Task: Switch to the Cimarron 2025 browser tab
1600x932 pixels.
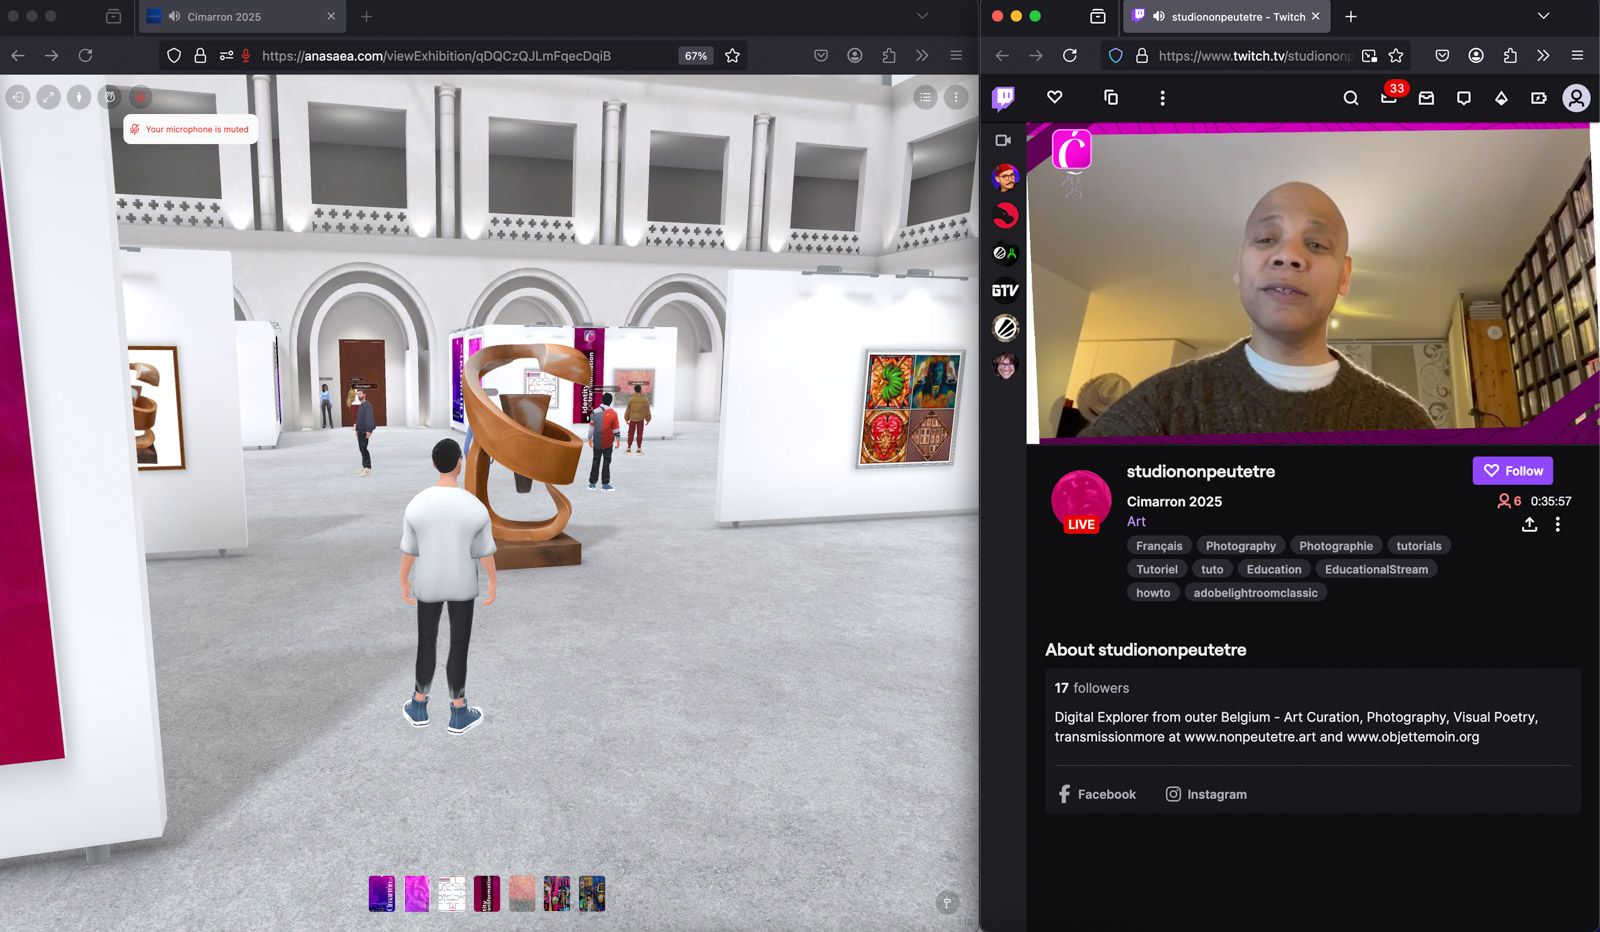Action: (242, 16)
